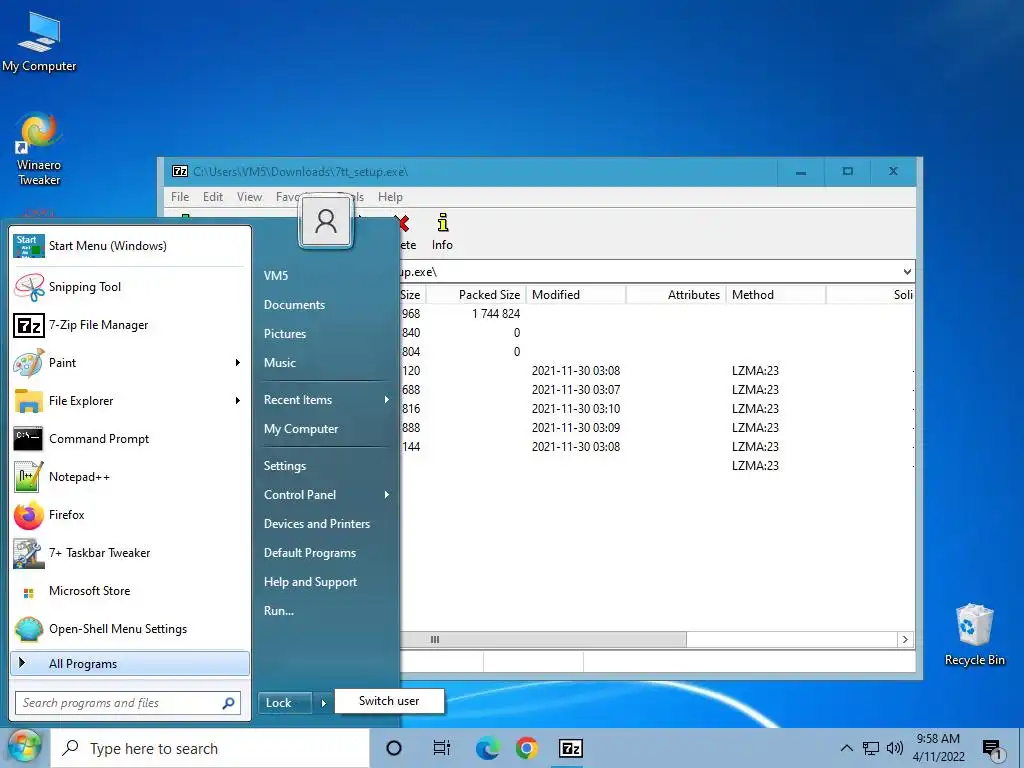Launch Microsoft Edge from taskbar
Screen dimensions: 1024x768
click(x=487, y=748)
